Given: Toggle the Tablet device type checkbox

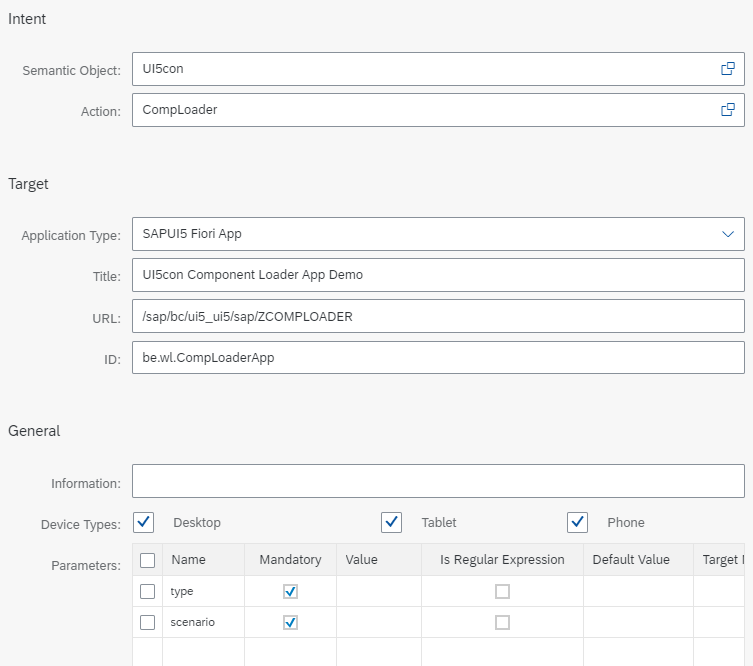Looking at the screenshot, I should point(391,522).
